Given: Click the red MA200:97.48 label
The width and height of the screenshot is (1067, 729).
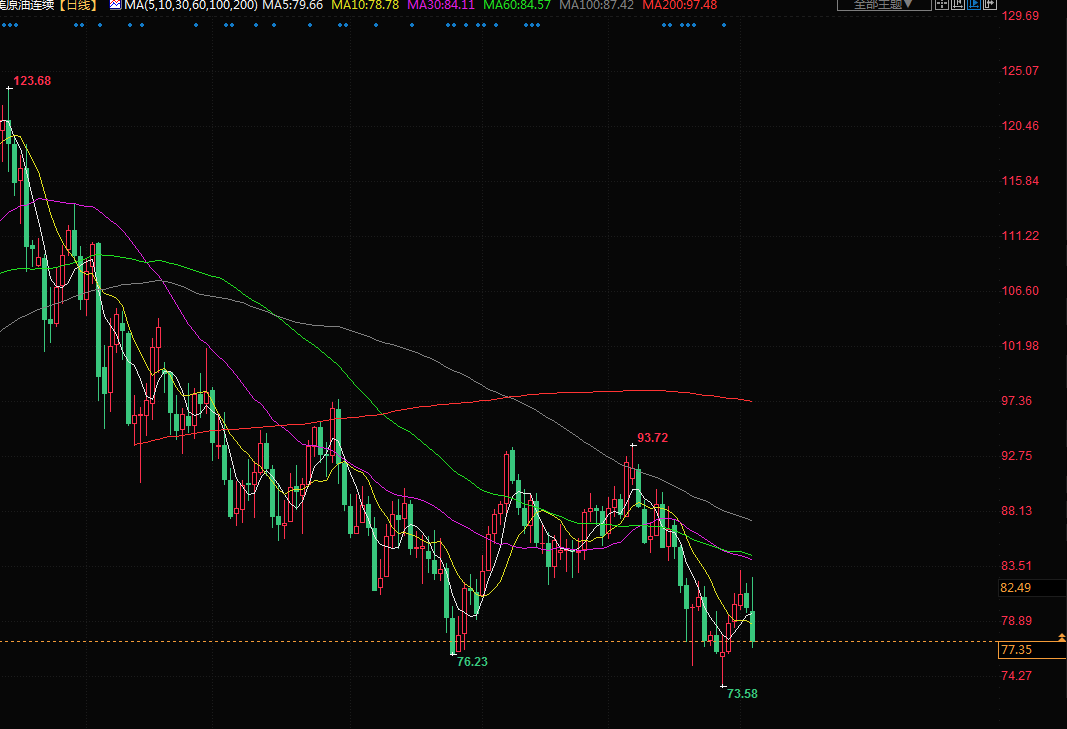Looking at the screenshot, I should [680, 6].
